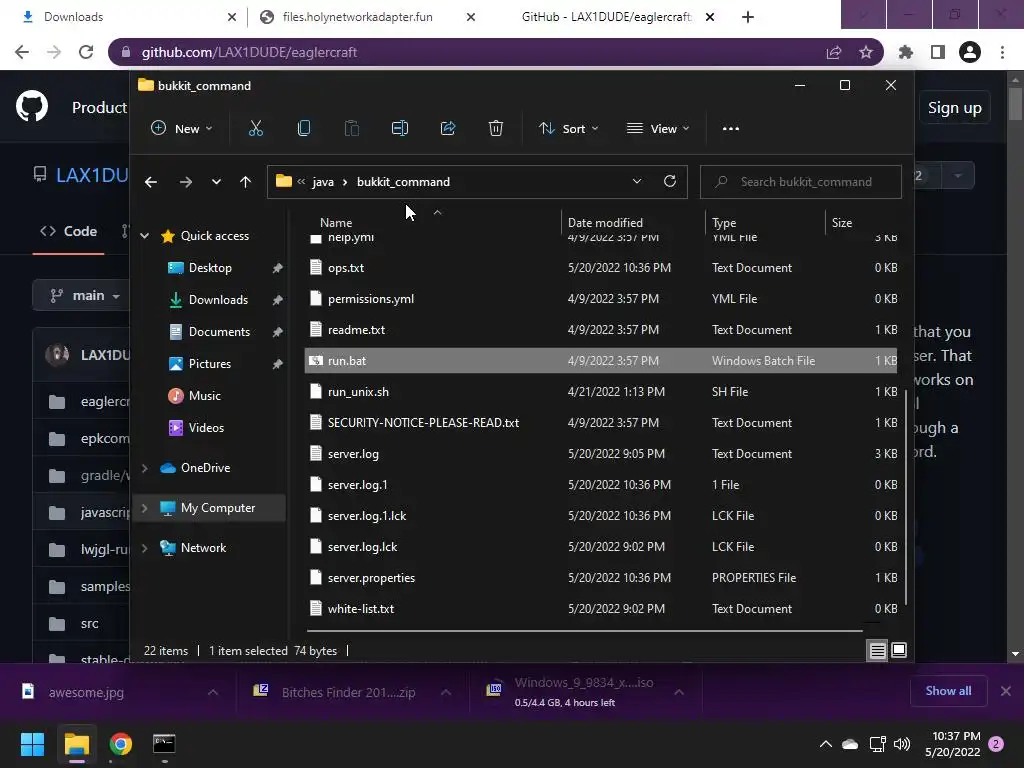Select the ops.txt file
The width and height of the screenshot is (1024, 768).
click(x=600, y=268)
